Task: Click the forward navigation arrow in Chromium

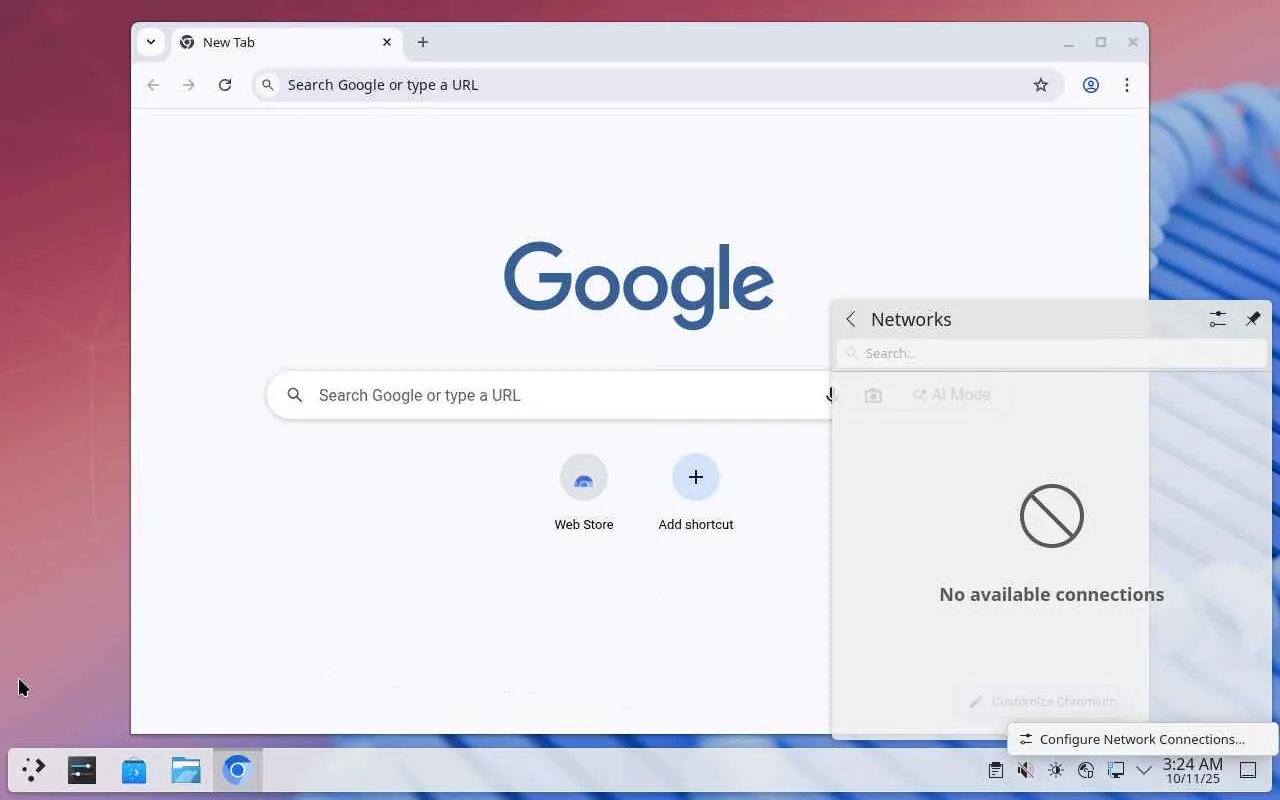Action: pyautogui.click(x=189, y=85)
